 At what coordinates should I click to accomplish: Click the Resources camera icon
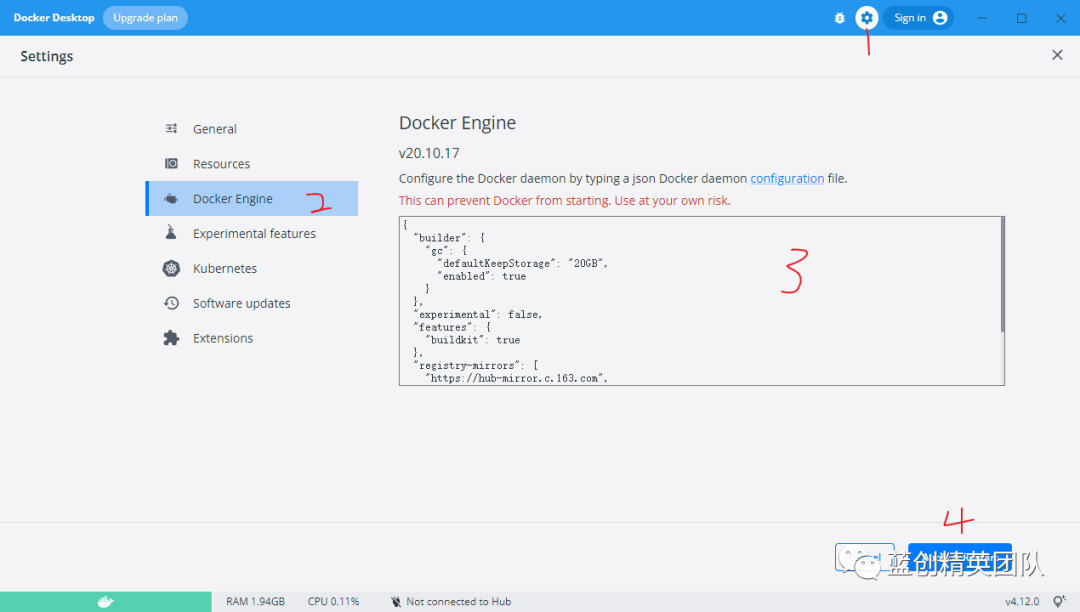(172, 164)
